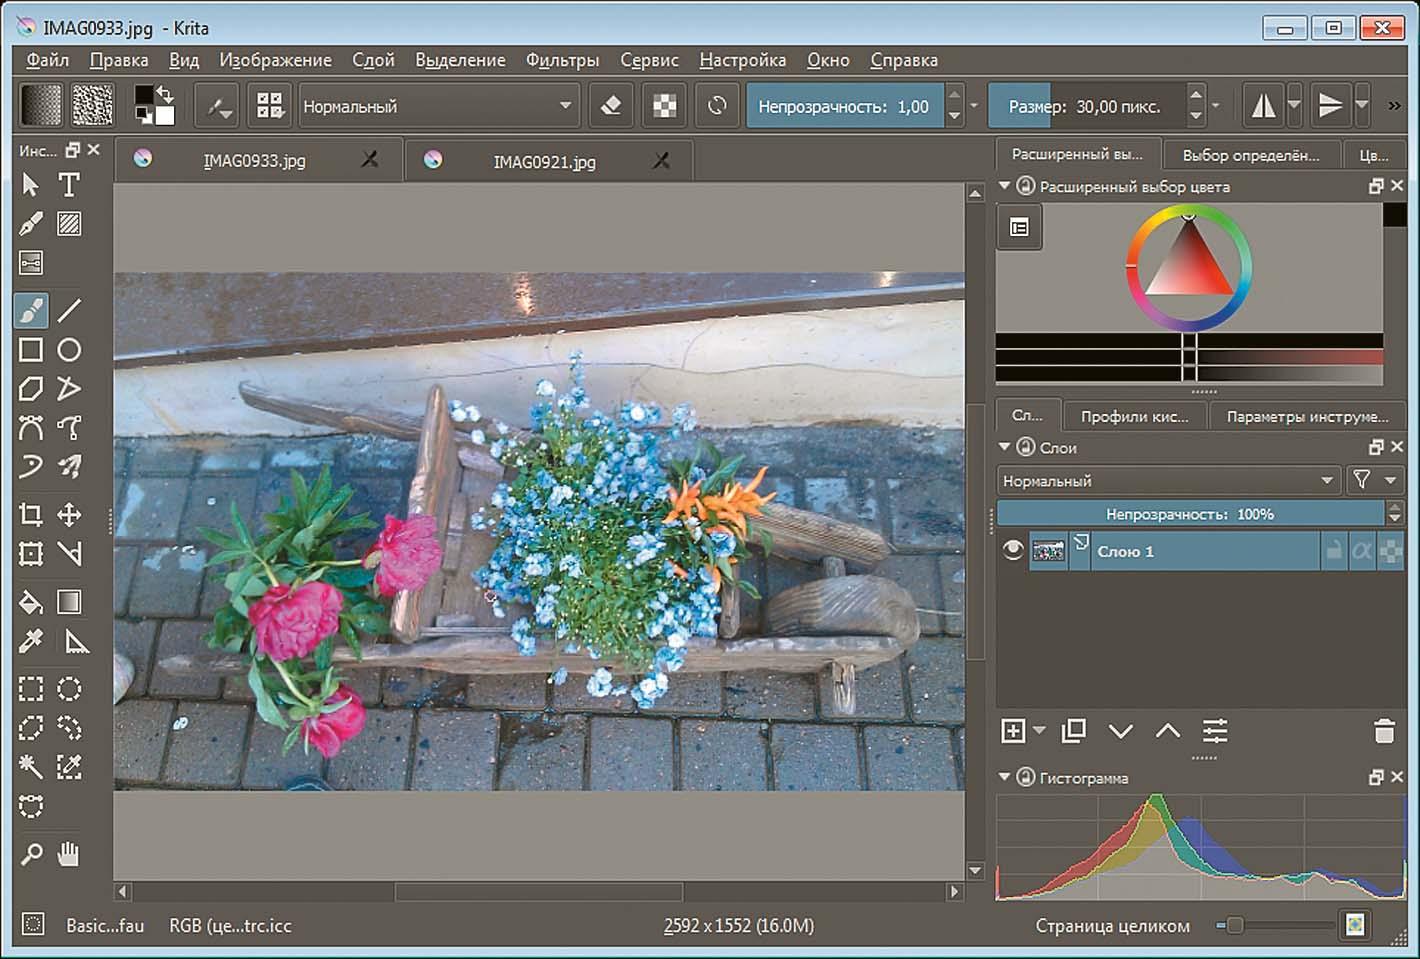
Task: Click the add new layer button
Action: (x=1013, y=731)
